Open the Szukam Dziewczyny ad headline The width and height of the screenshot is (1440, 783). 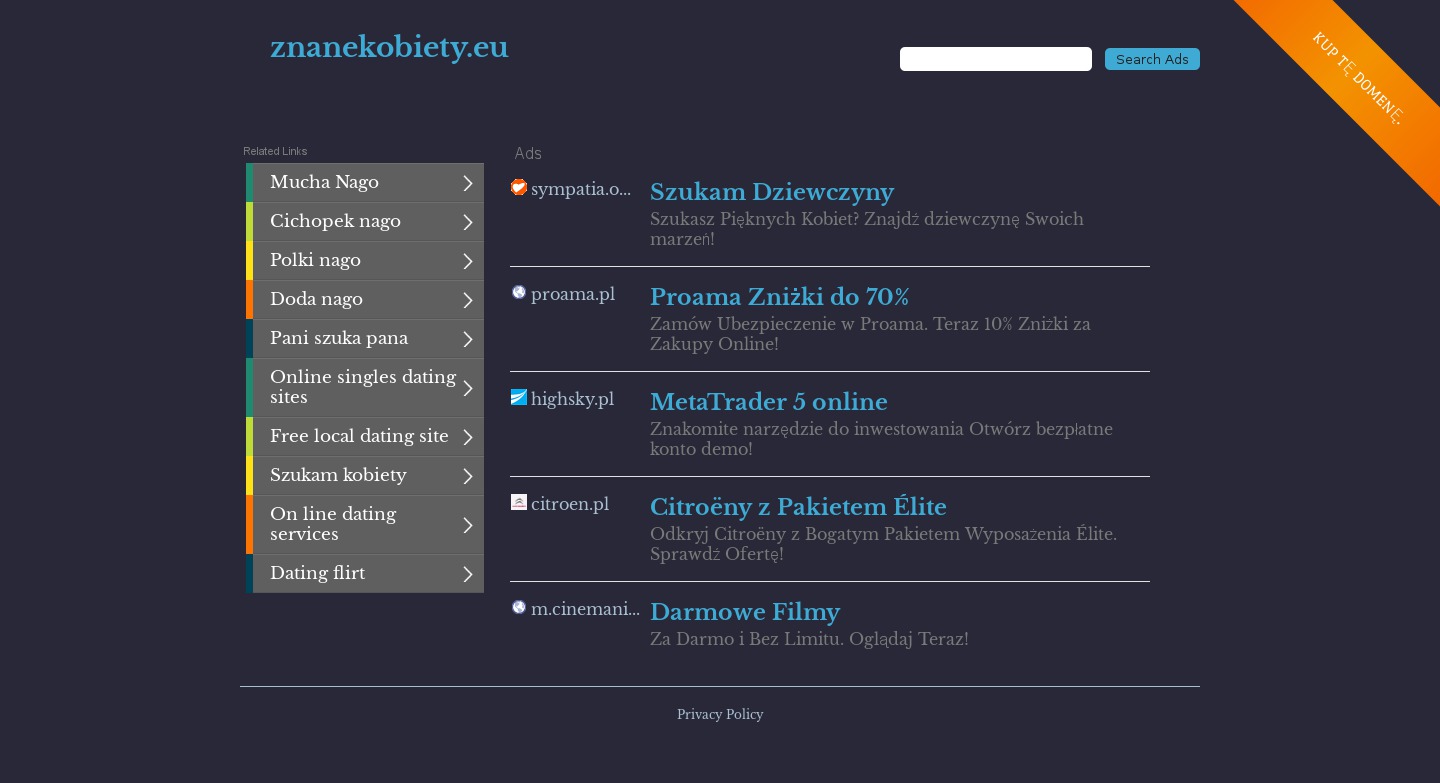[x=771, y=192]
